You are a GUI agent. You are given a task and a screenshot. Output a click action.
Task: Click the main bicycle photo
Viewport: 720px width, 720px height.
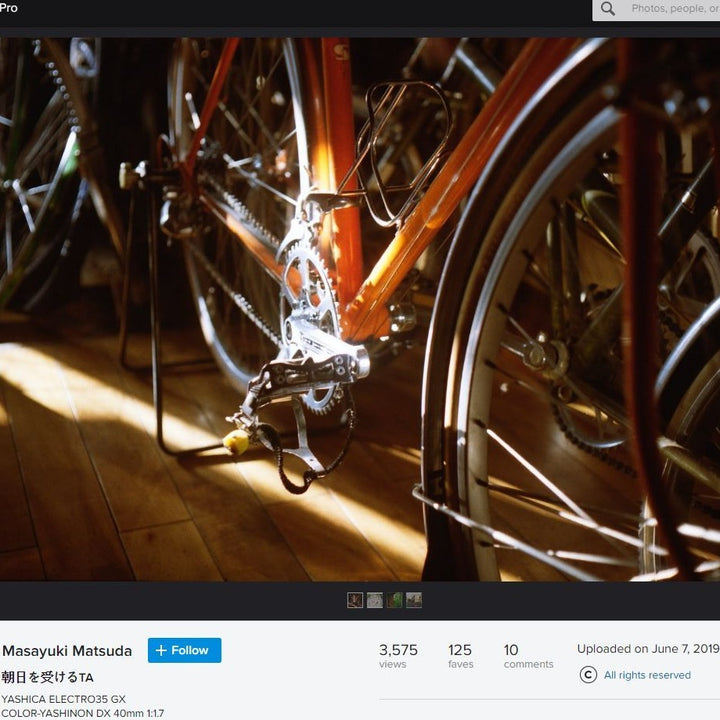(360, 309)
